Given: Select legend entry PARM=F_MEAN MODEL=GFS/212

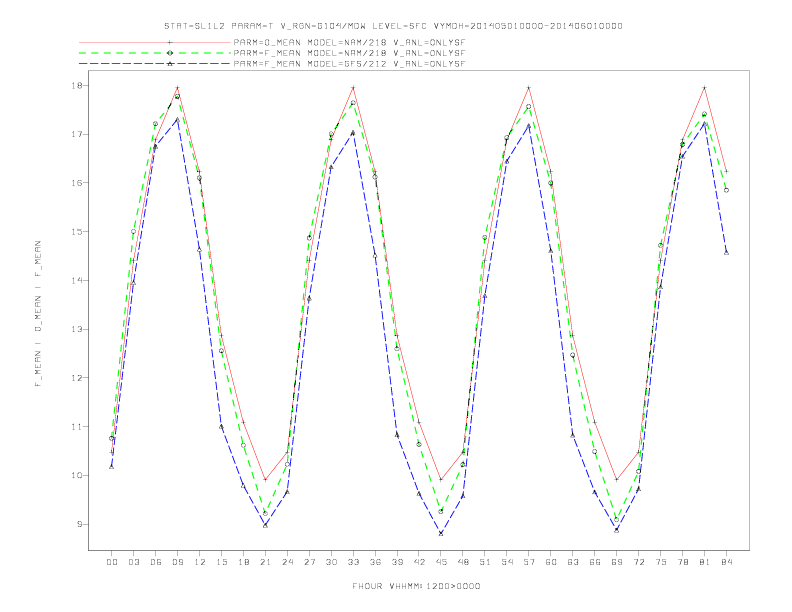Looking at the screenshot, I should coord(349,64).
